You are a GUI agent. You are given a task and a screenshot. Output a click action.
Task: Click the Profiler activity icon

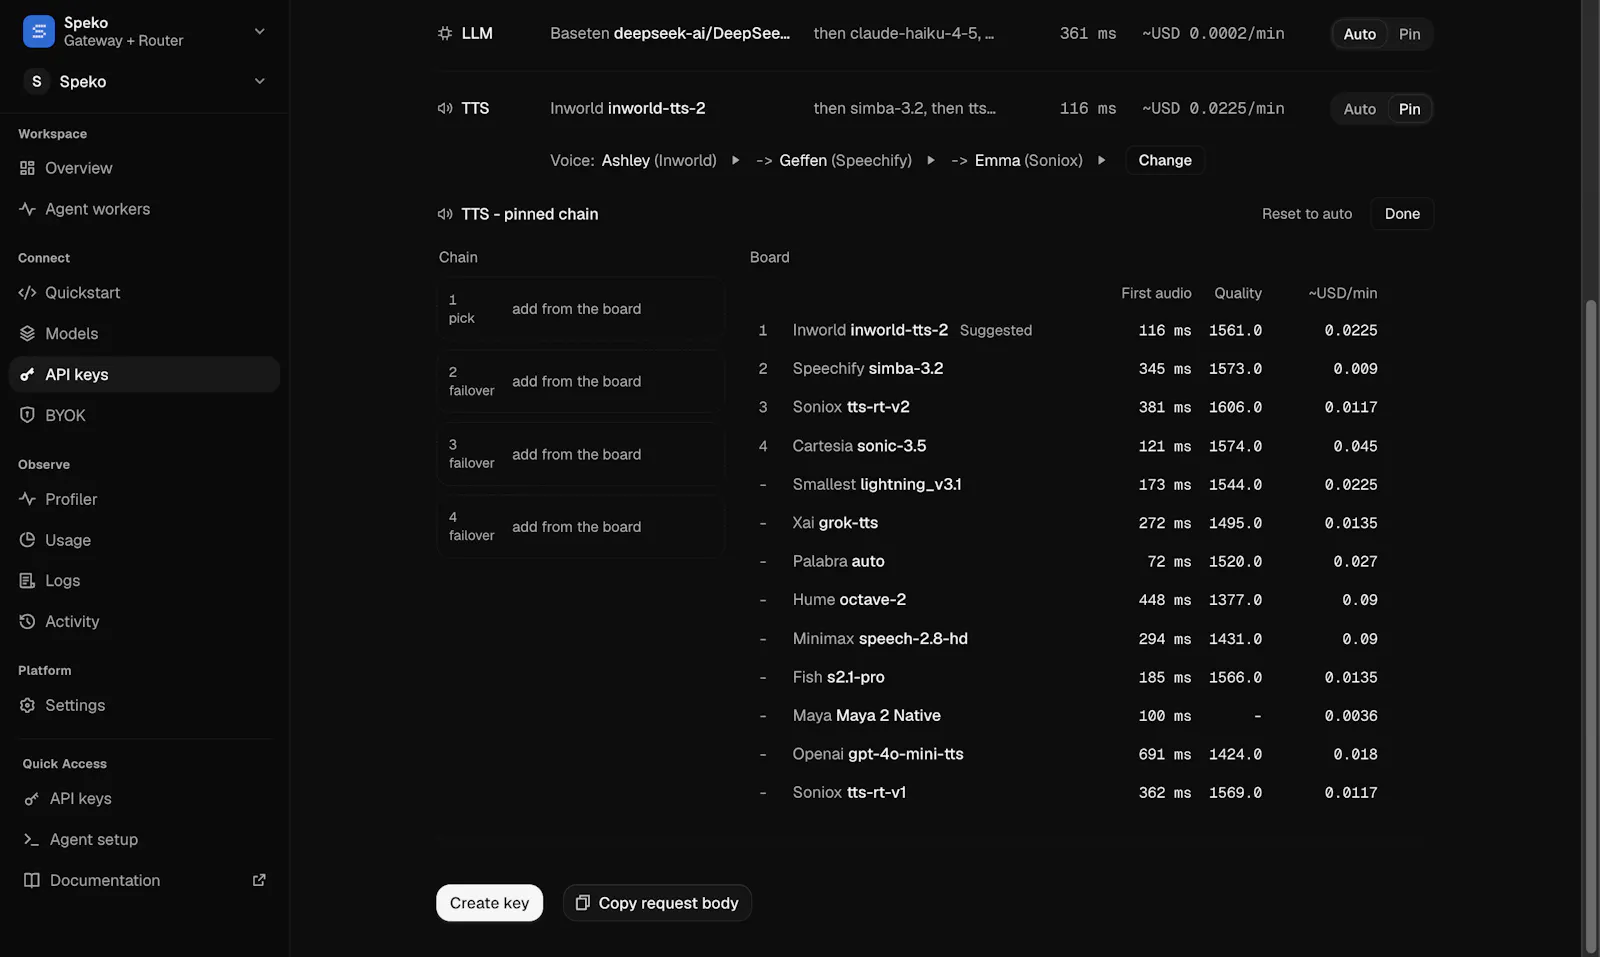[x=27, y=499]
